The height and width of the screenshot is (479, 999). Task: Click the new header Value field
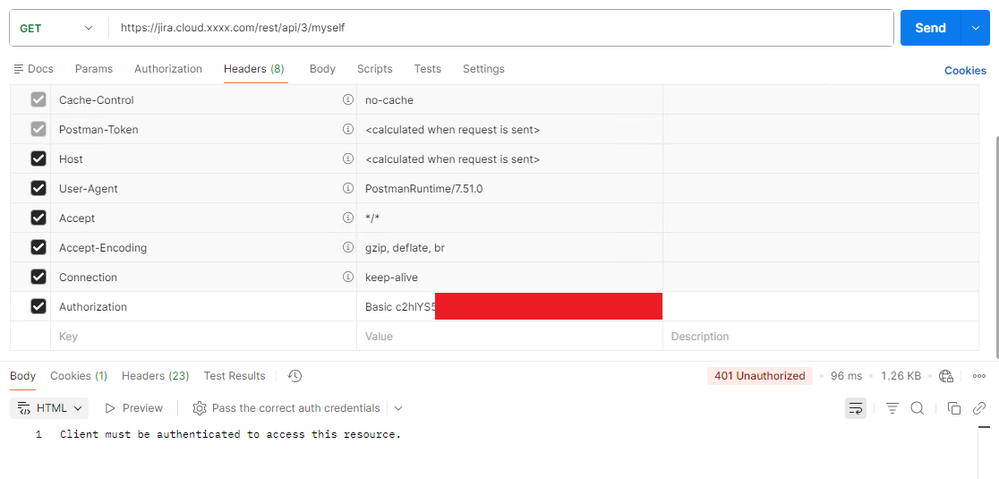(509, 336)
